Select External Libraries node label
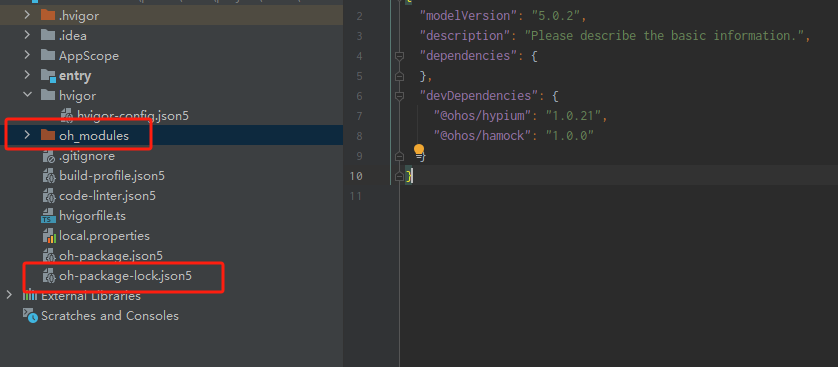The width and height of the screenshot is (838, 367). (91, 295)
